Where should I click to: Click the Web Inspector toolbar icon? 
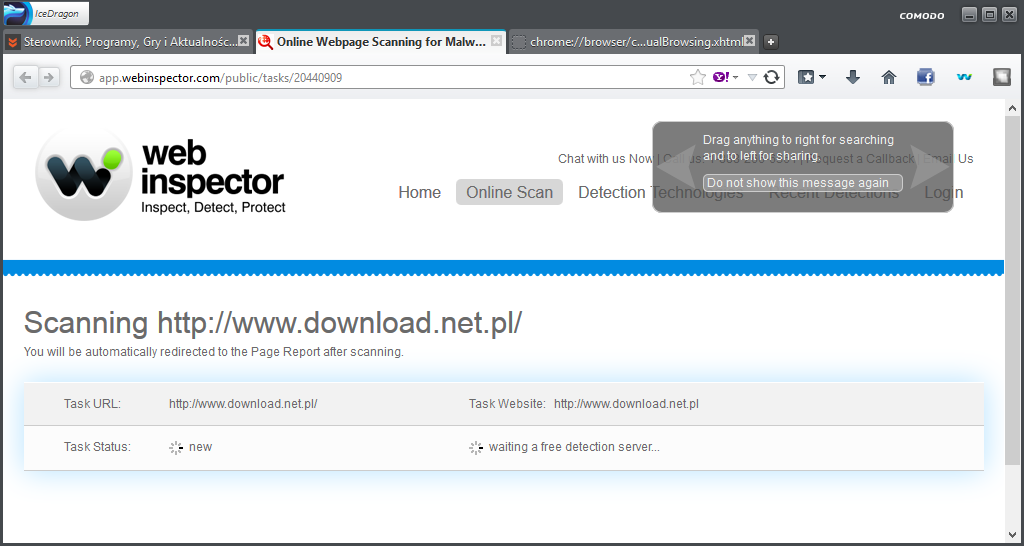(x=964, y=77)
